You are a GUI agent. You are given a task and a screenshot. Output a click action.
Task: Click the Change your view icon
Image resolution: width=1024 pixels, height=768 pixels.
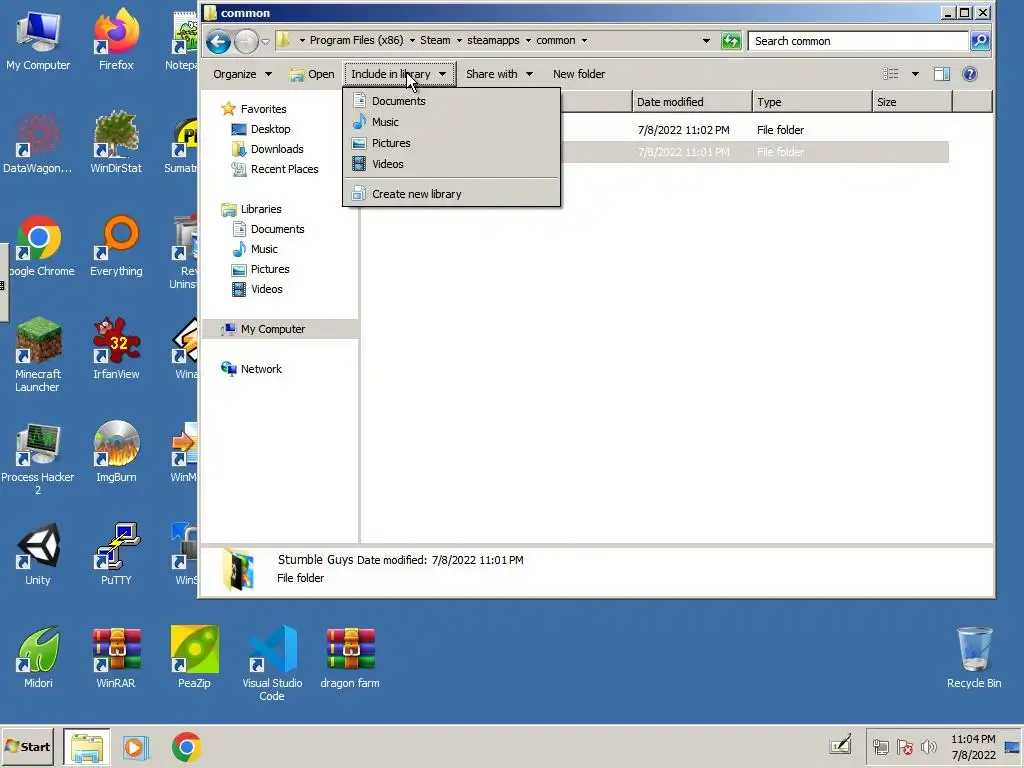tap(891, 74)
